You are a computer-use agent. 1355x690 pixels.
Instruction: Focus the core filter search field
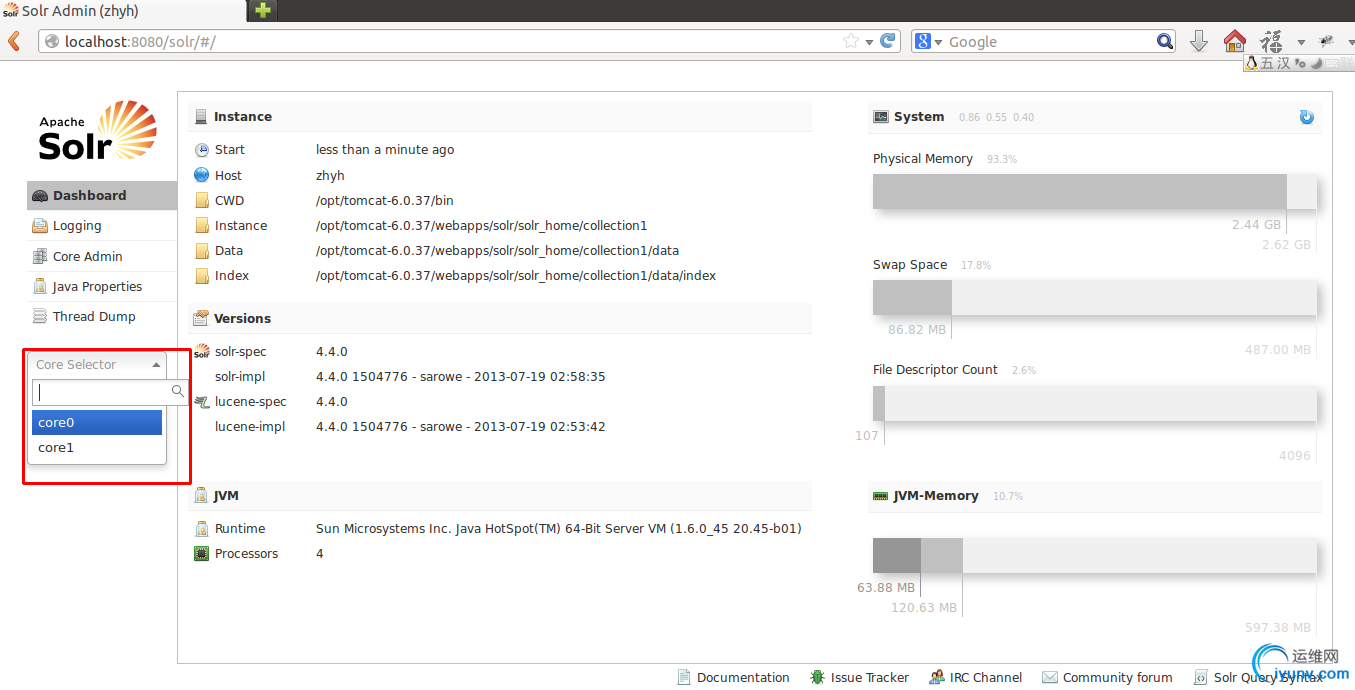110,391
